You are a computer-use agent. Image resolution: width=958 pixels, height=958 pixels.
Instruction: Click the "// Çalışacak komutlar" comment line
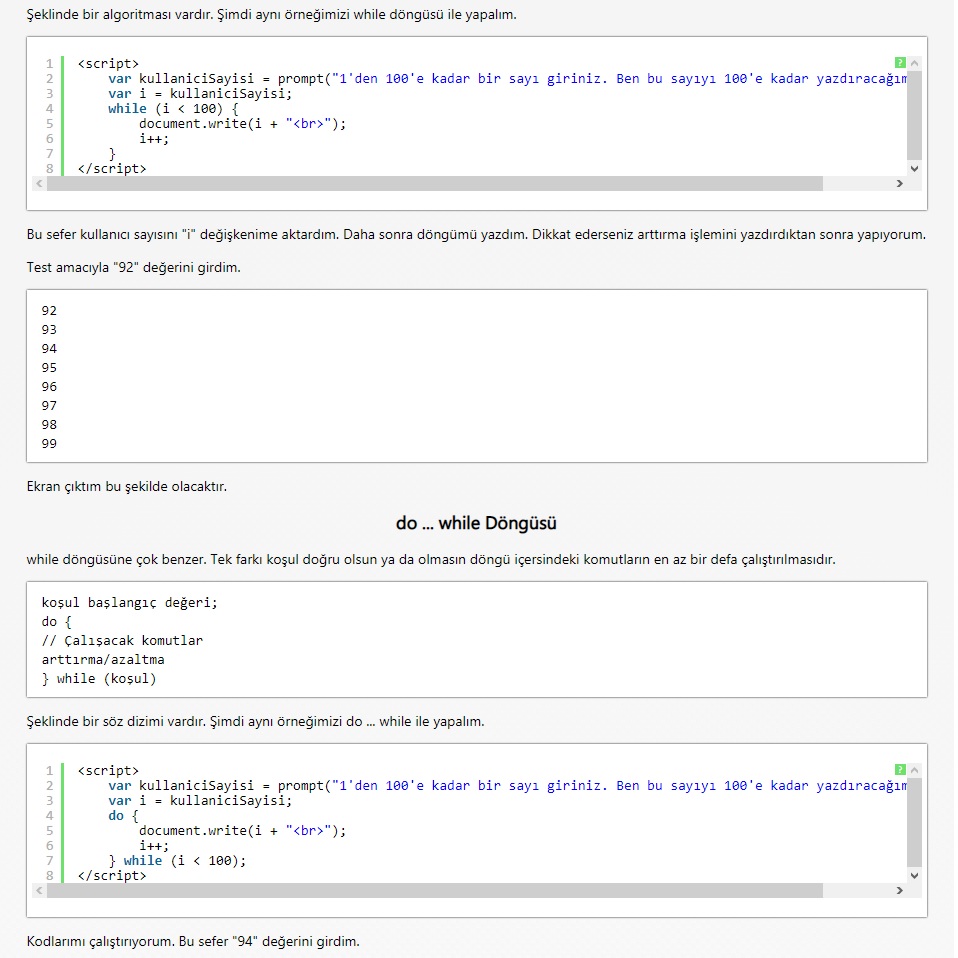pos(122,640)
